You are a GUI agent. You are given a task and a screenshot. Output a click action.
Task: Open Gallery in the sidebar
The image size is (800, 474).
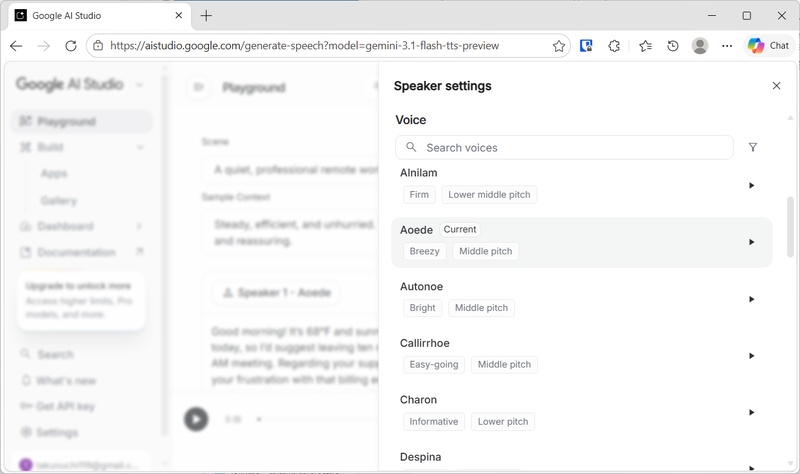tap(59, 201)
